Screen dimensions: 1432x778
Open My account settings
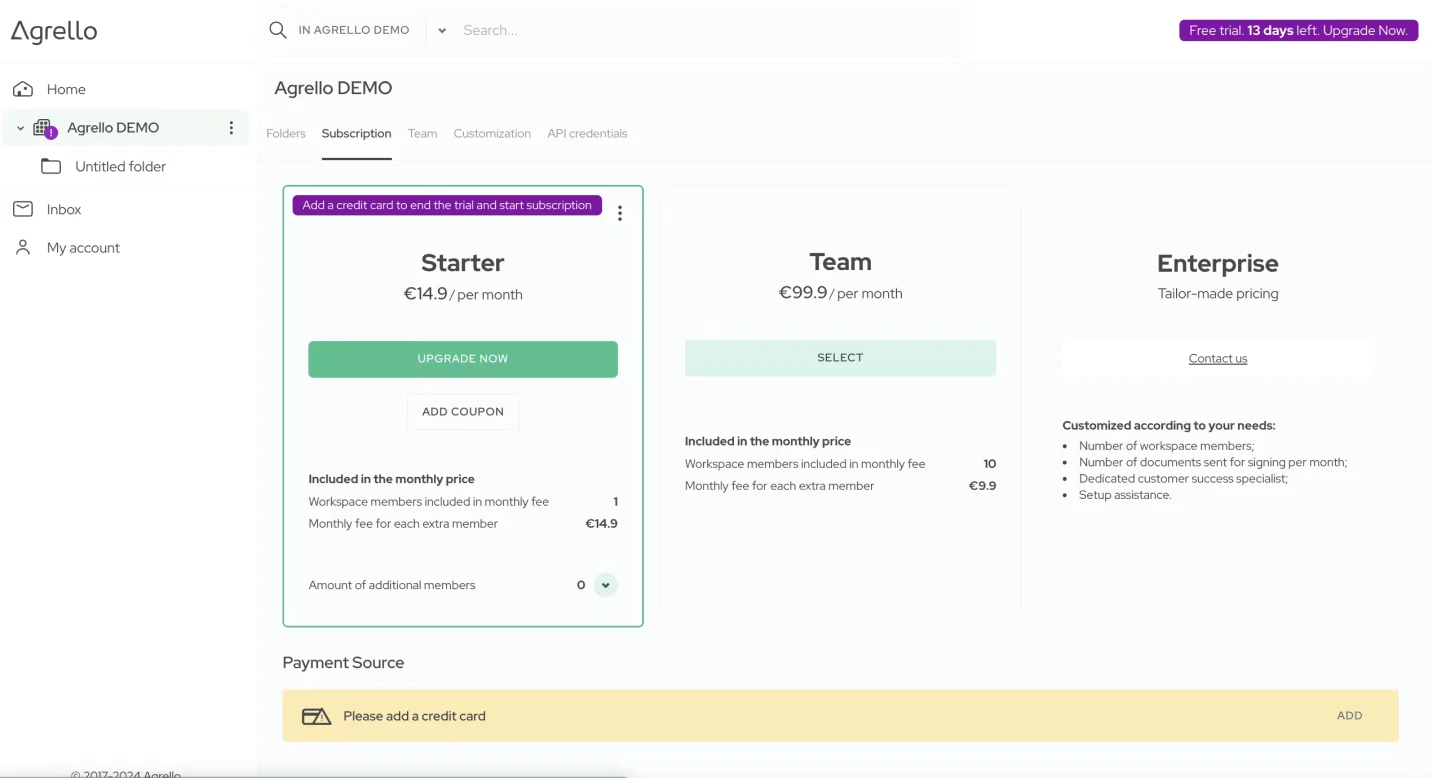84,247
